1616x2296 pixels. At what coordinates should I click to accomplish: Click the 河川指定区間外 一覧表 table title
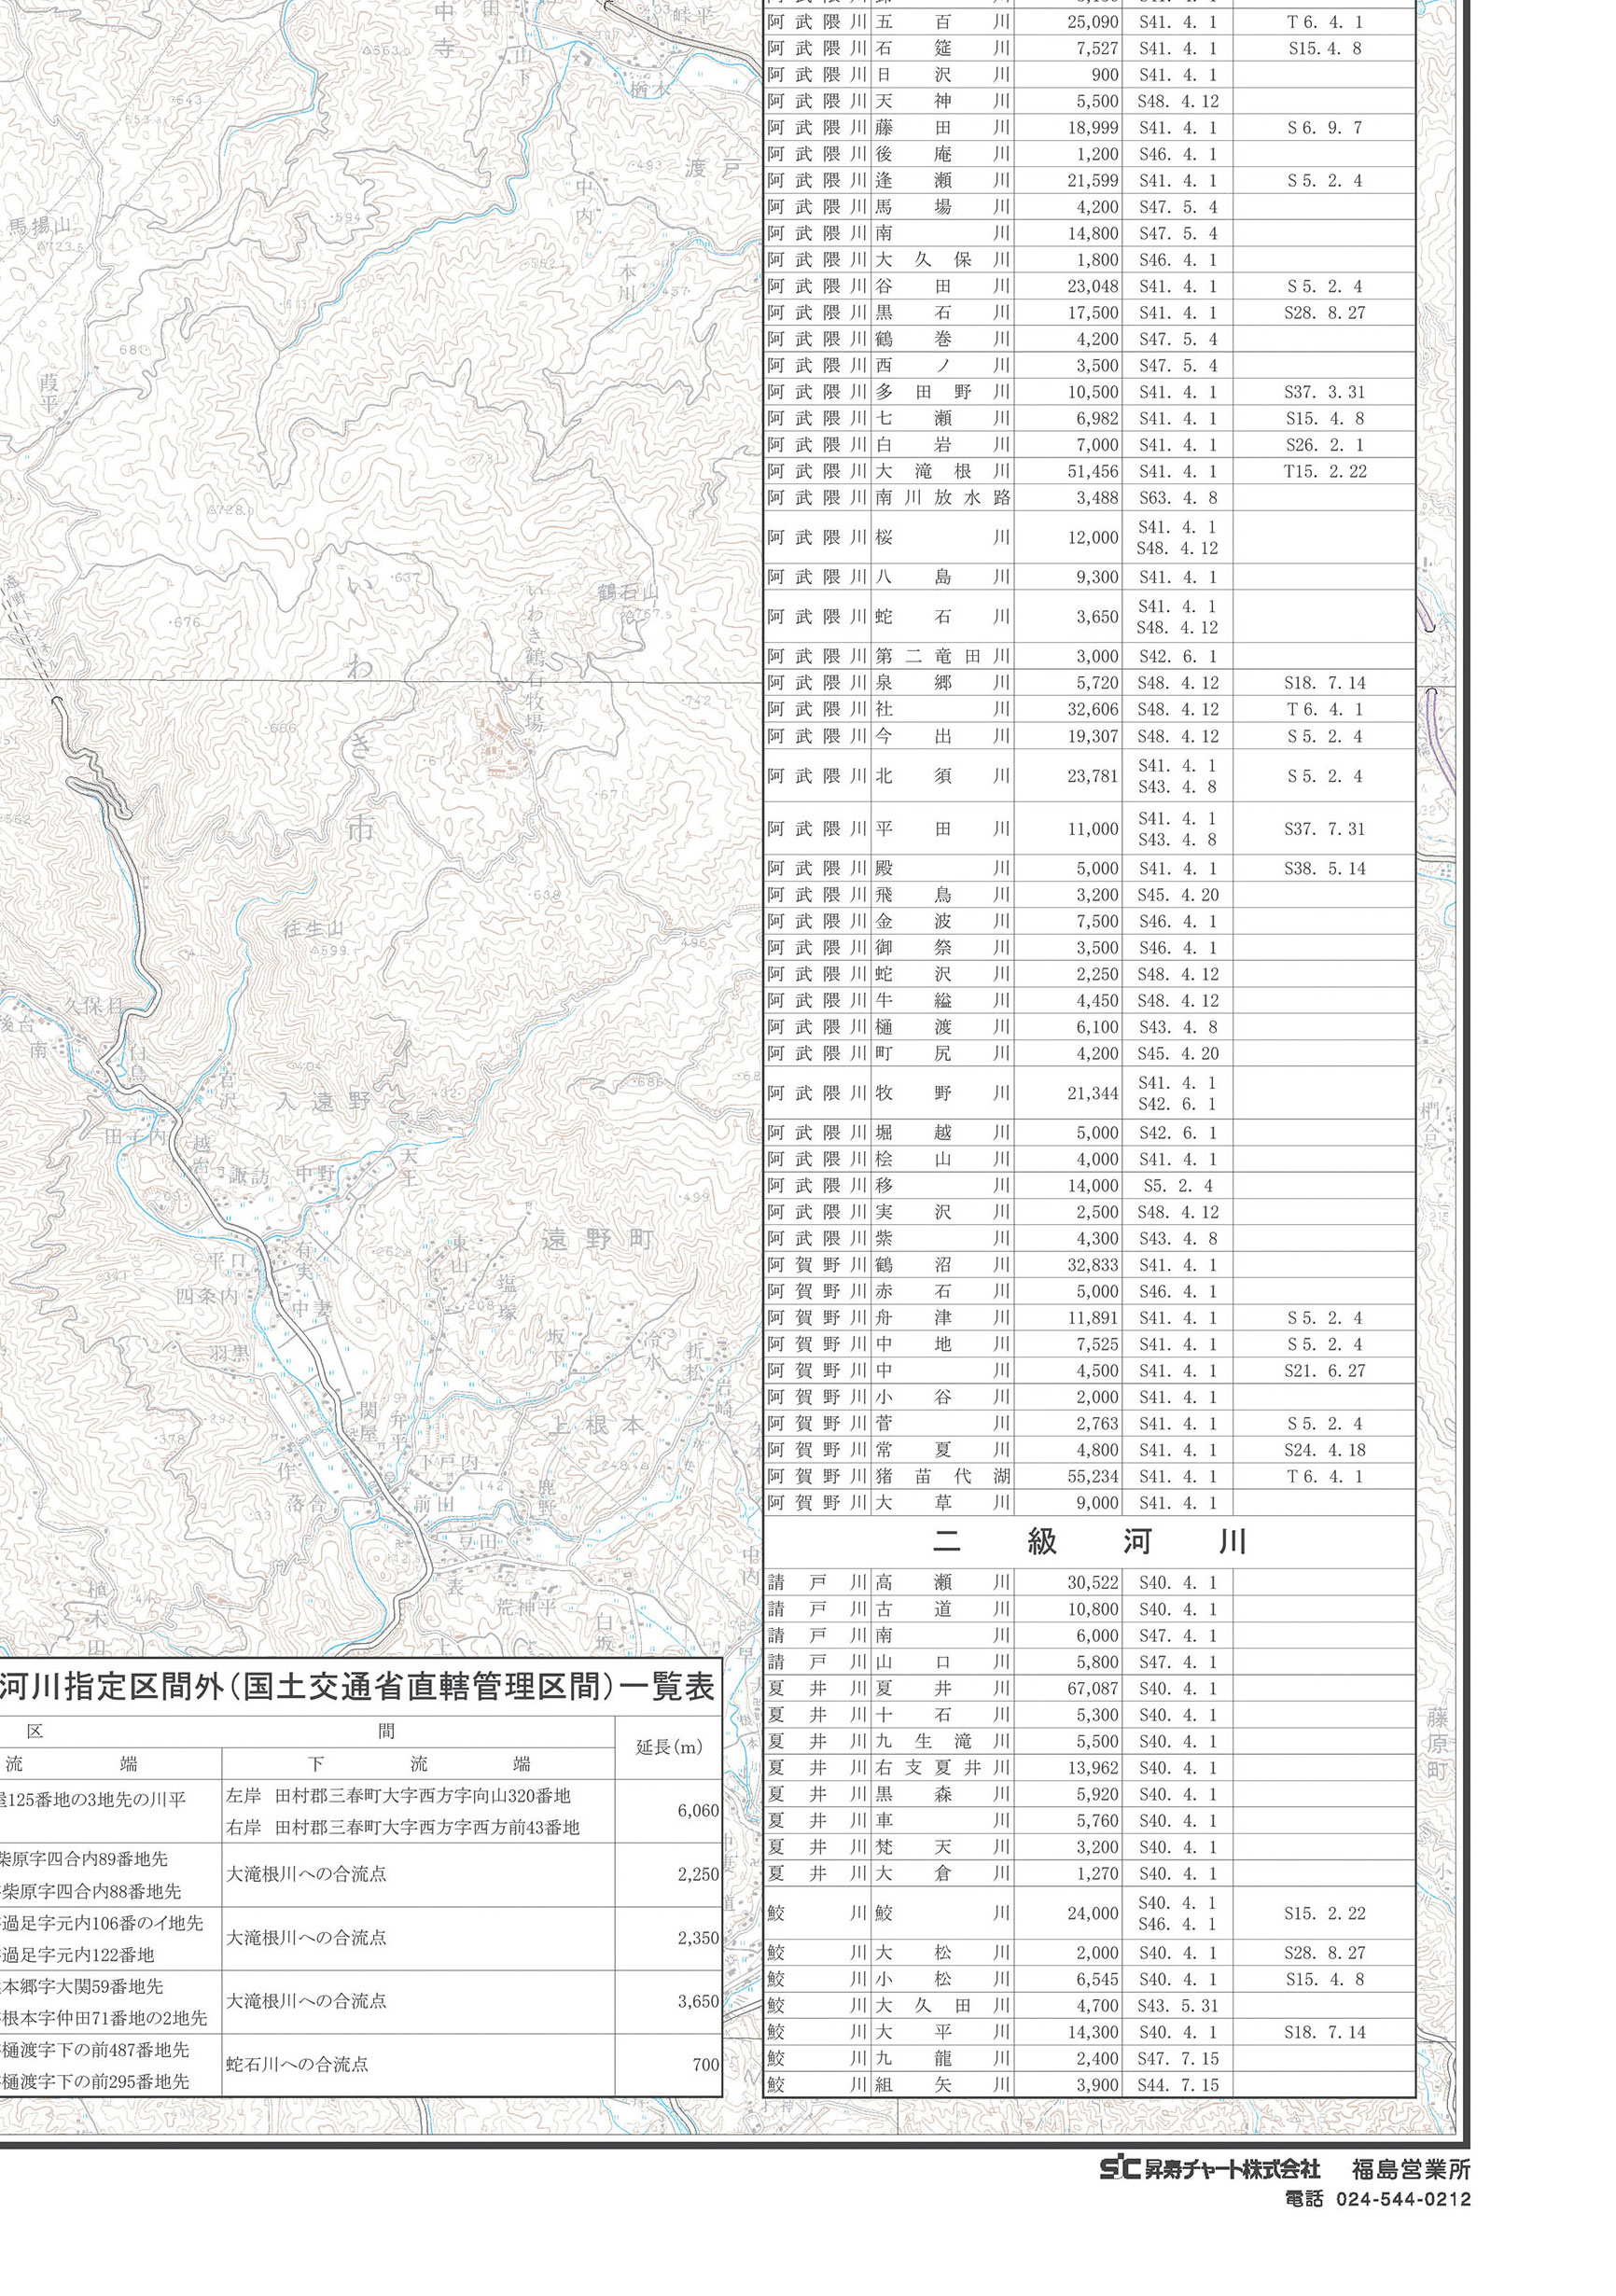click(x=357, y=1687)
